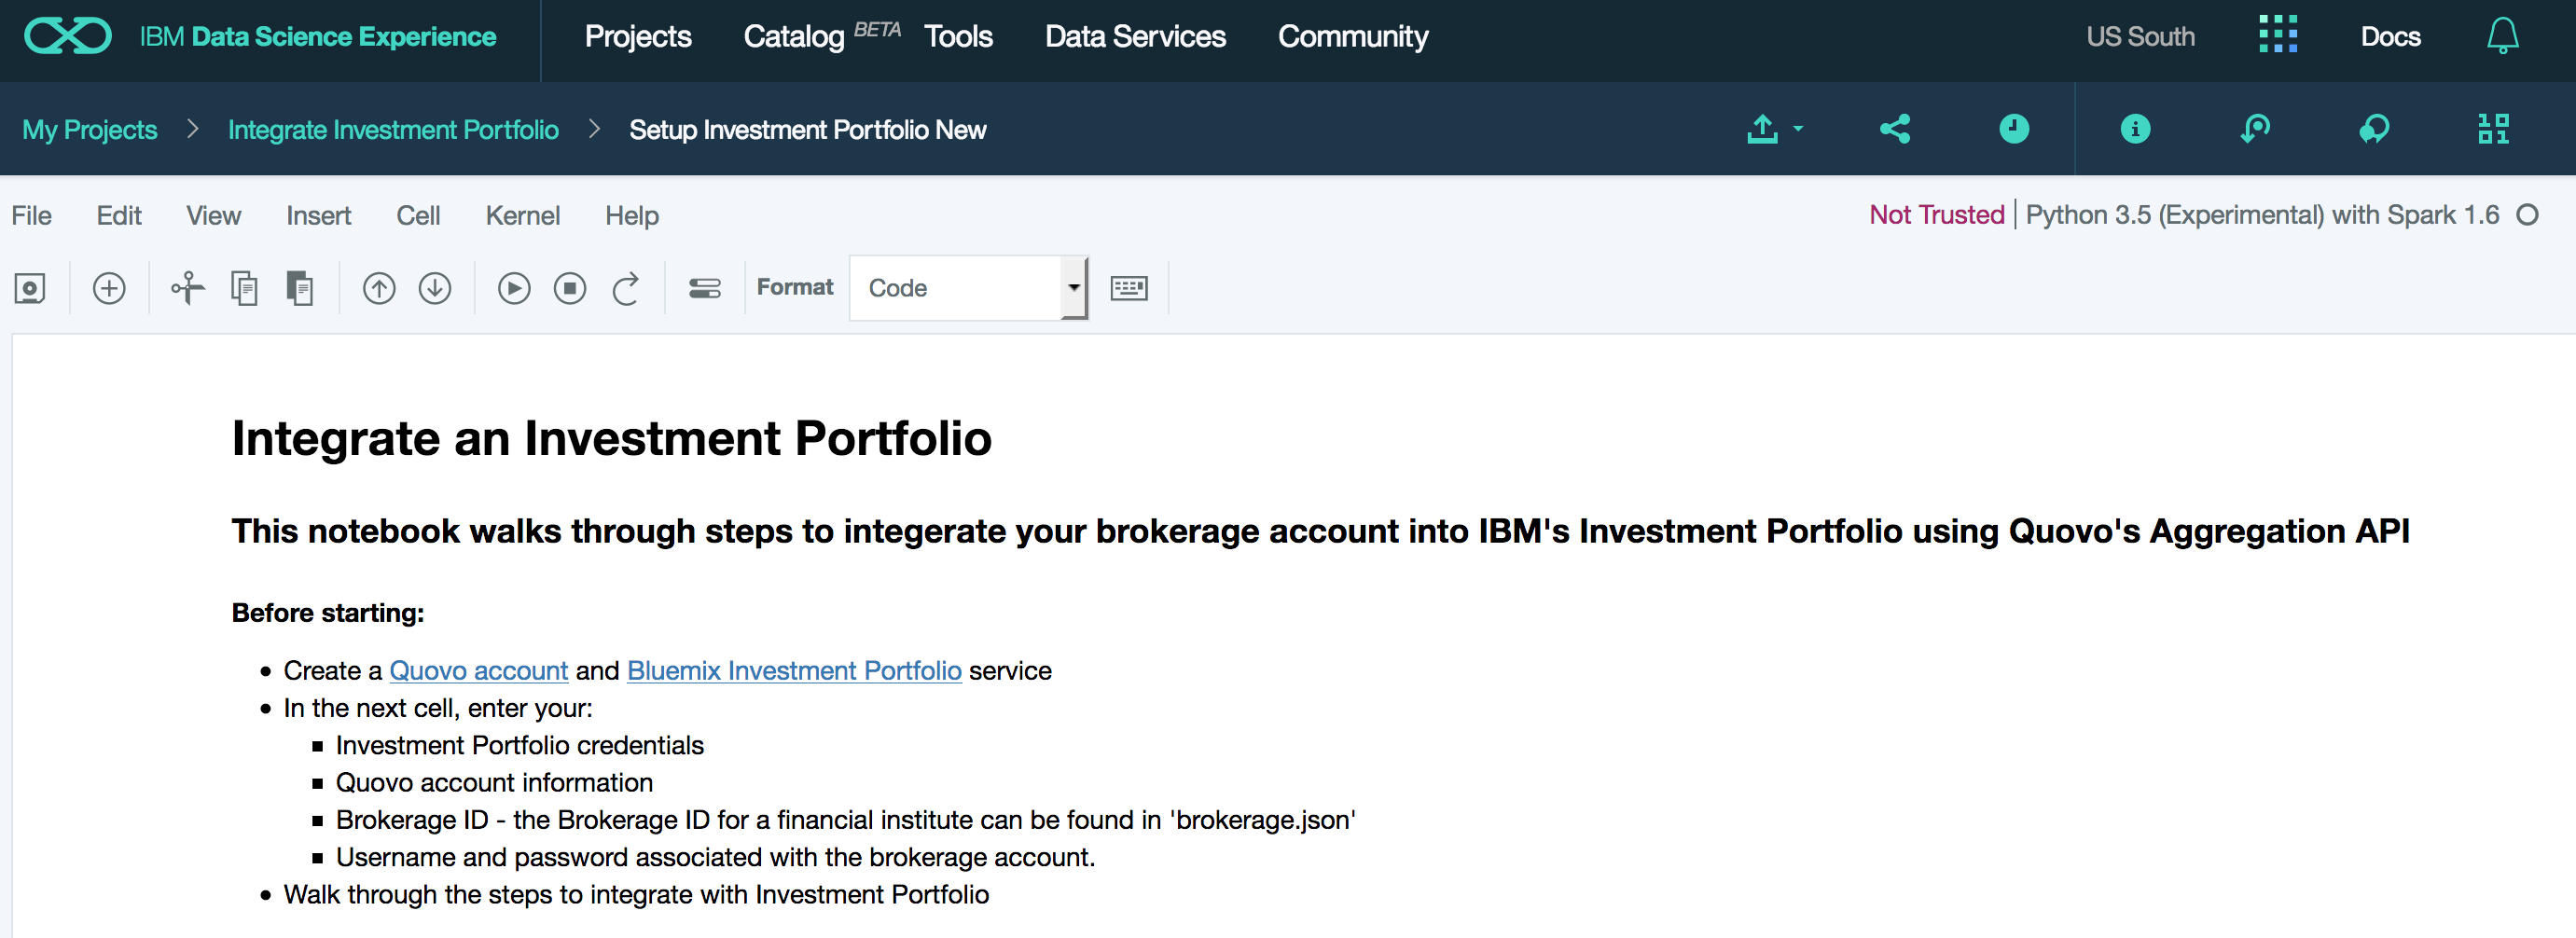Viewport: 2576px width, 938px height.
Task: Open the notifications bell
Action: click(x=2502, y=36)
